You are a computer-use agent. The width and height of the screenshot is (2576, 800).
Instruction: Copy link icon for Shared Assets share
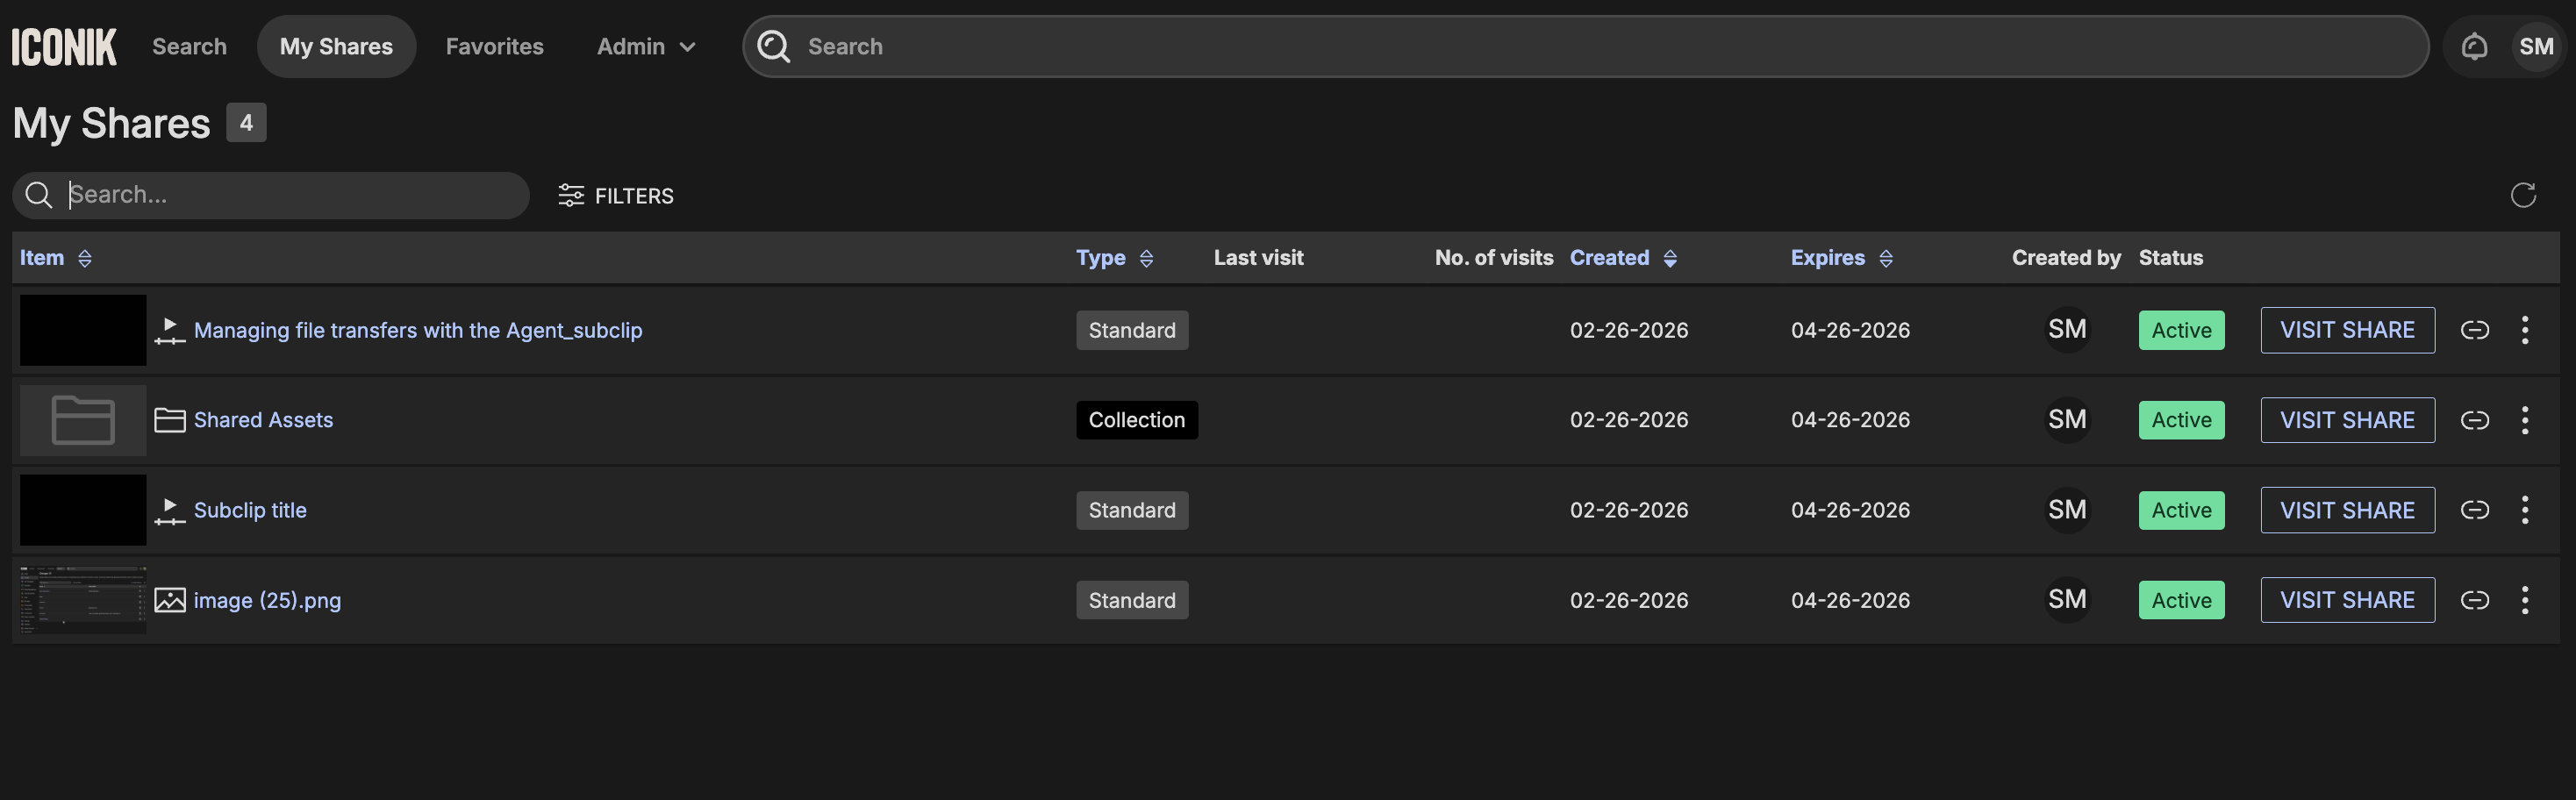click(x=2474, y=420)
